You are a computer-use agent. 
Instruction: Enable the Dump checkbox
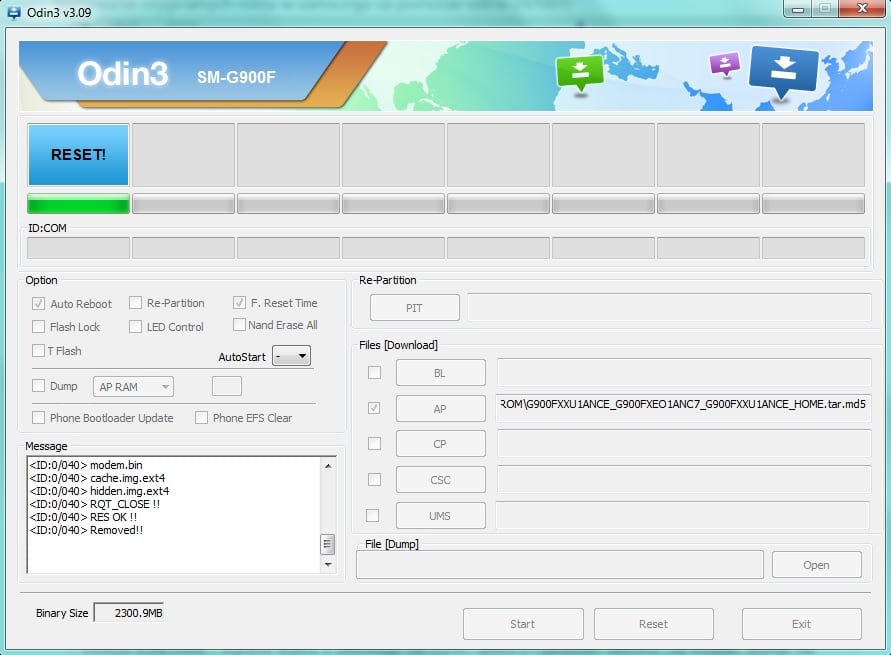[38, 386]
